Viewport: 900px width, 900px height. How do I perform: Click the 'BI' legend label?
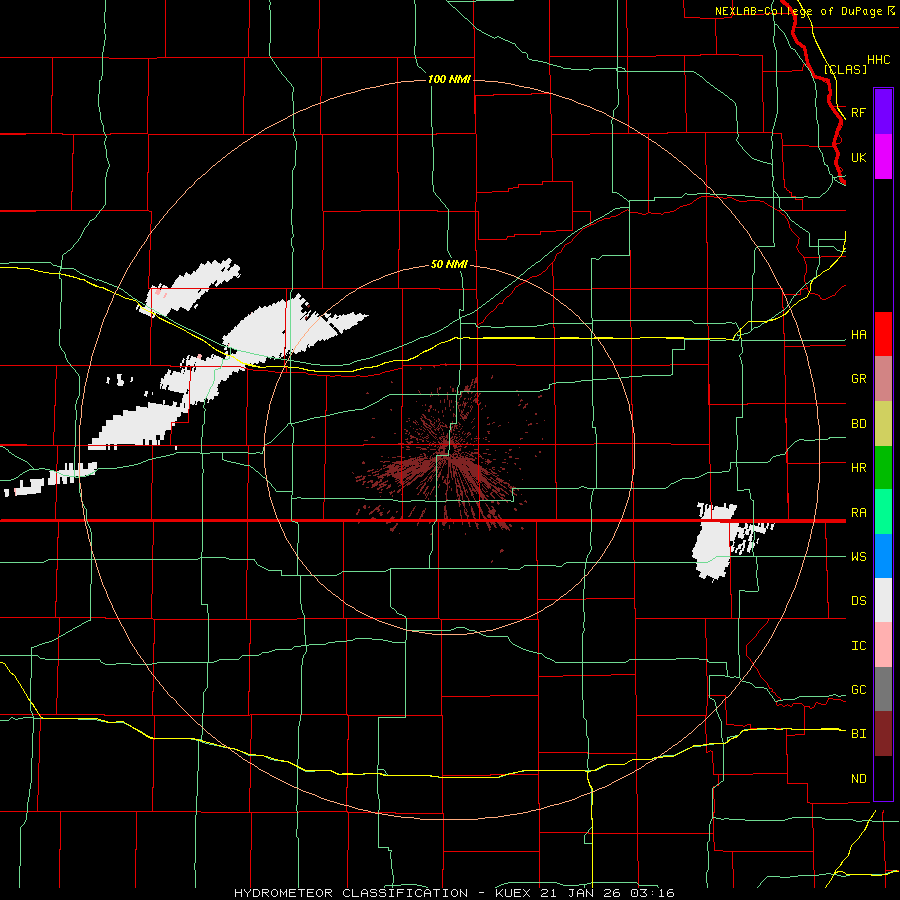859,734
